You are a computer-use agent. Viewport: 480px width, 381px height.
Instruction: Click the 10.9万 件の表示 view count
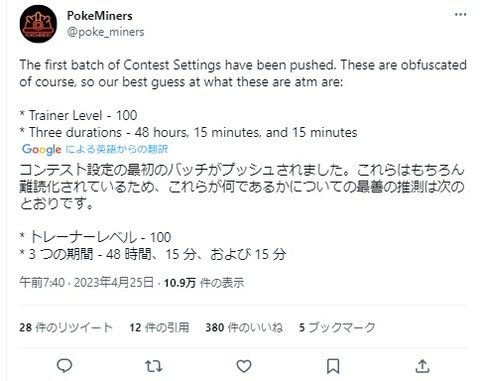tap(204, 283)
